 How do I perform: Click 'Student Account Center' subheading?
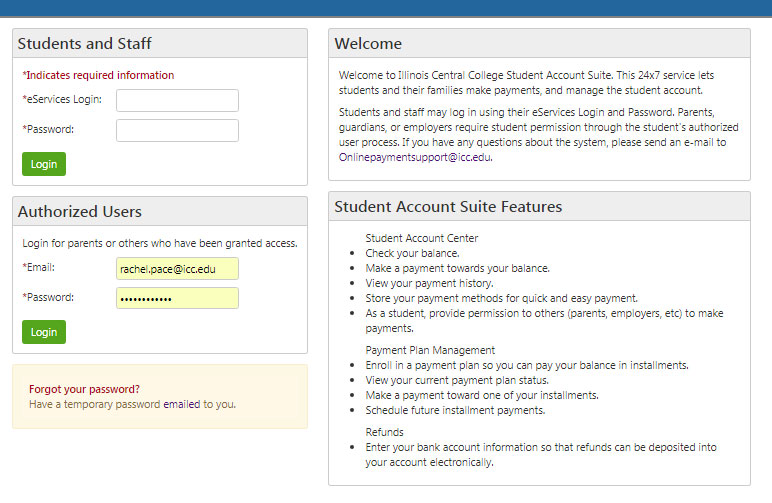click(421, 238)
